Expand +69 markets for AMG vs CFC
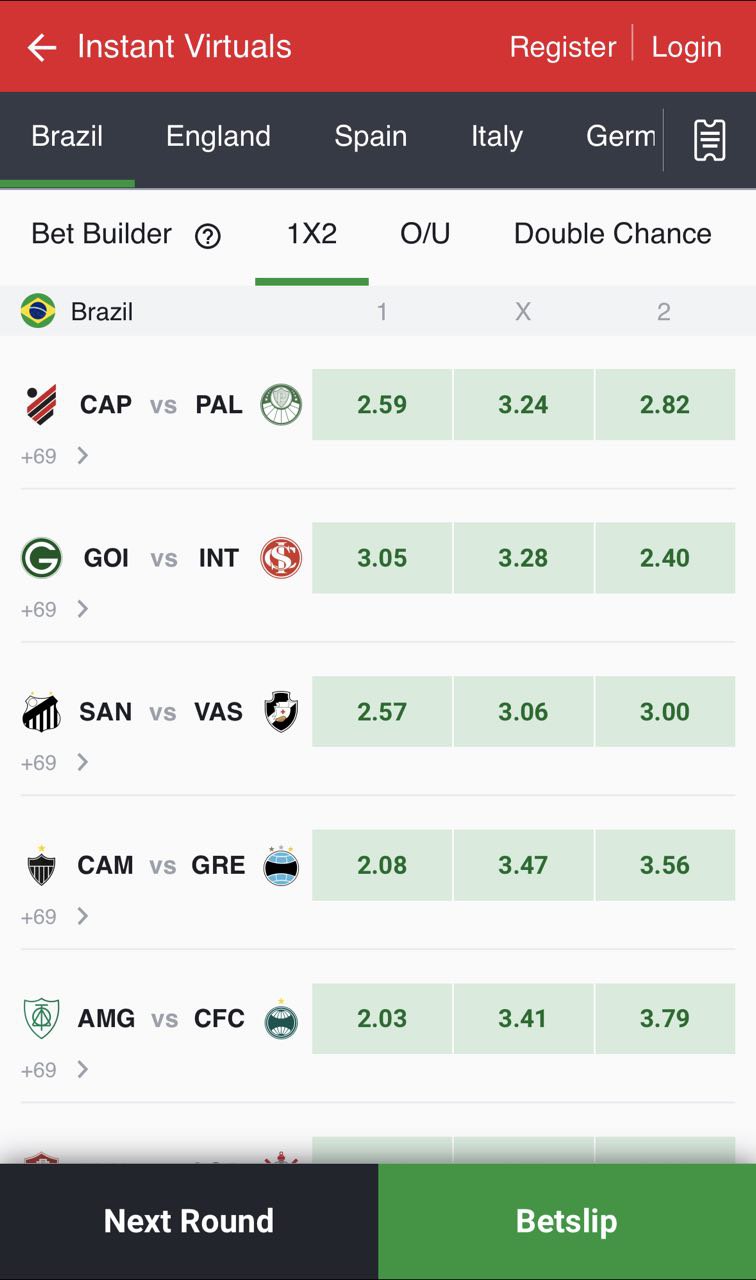The height and width of the screenshot is (1280, 756). (55, 1070)
